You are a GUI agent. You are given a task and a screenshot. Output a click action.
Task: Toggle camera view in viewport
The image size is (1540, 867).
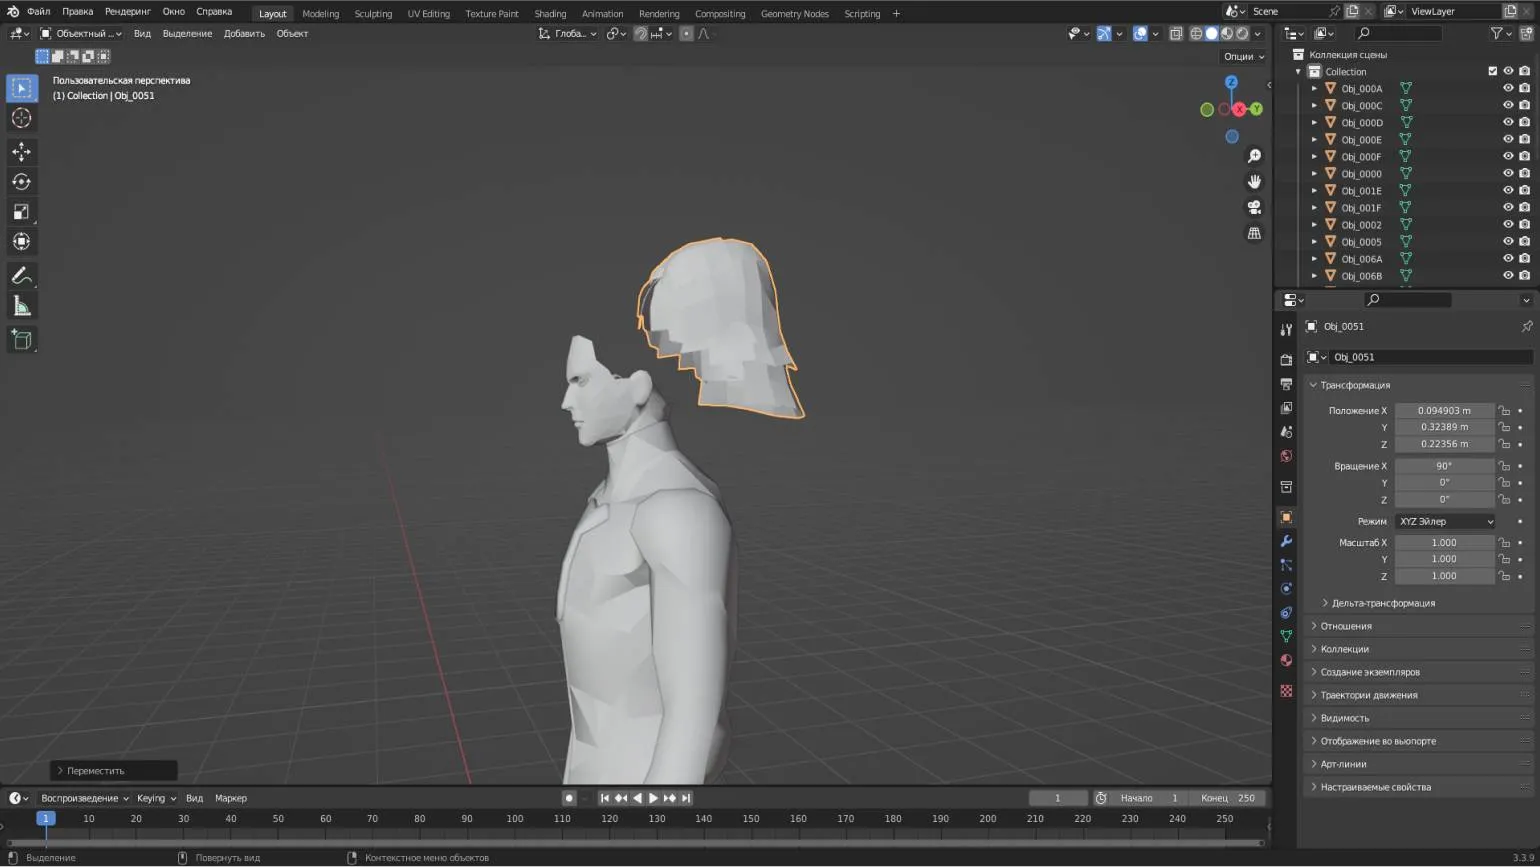coord(1254,208)
